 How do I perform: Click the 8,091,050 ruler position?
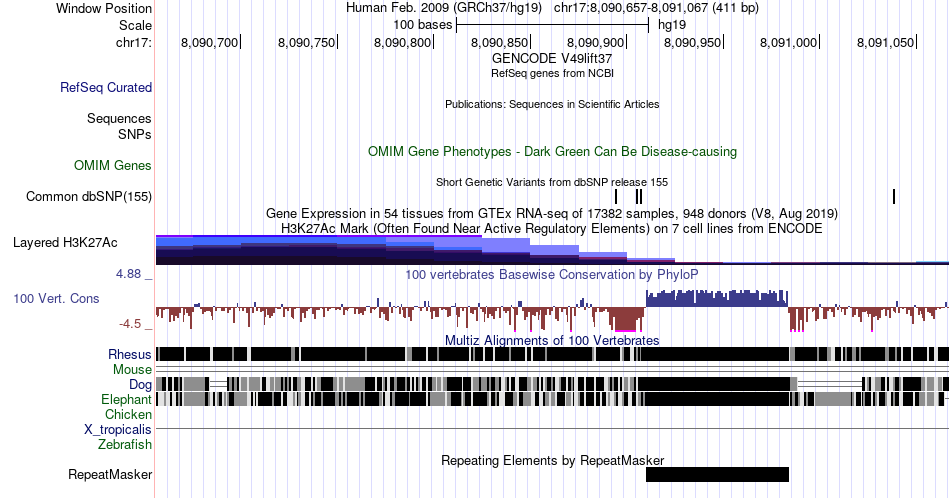(885, 42)
